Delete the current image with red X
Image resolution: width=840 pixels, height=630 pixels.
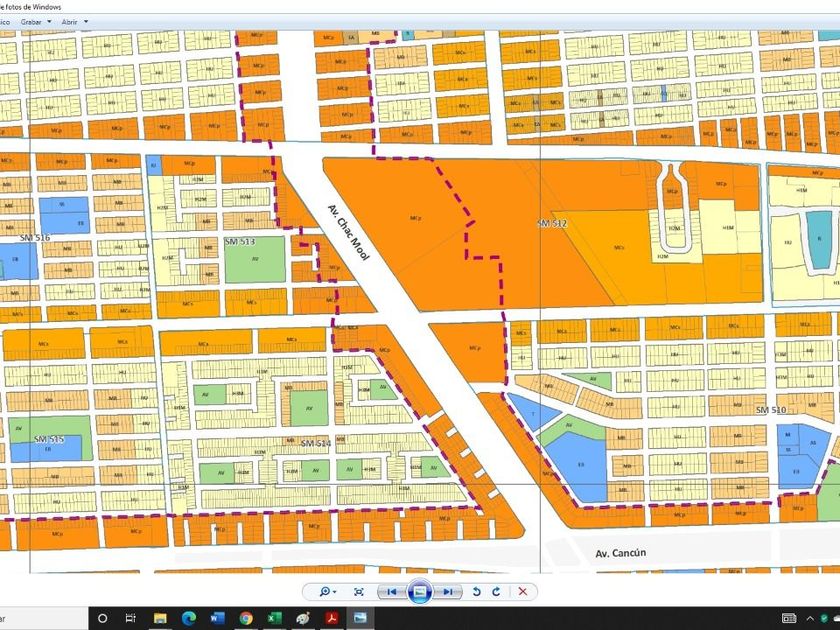[522, 591]
